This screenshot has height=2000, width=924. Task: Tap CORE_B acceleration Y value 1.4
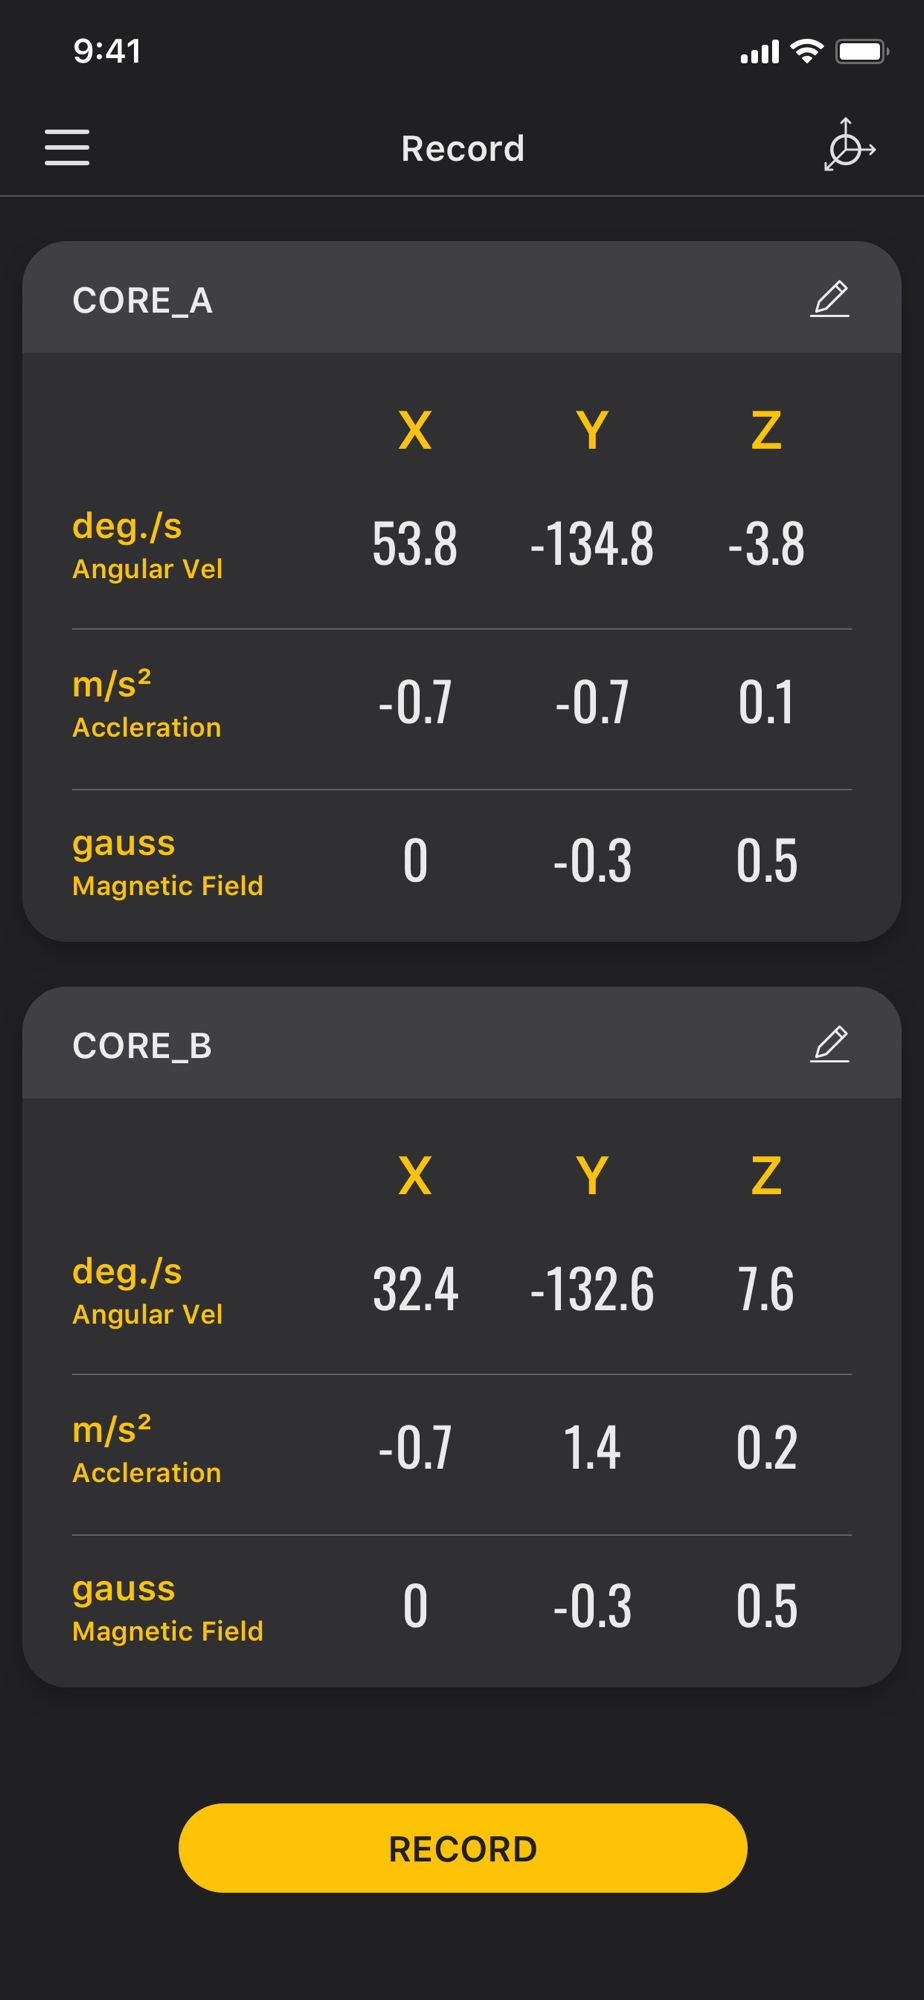pyautogui.click(x=592, y=1448)
